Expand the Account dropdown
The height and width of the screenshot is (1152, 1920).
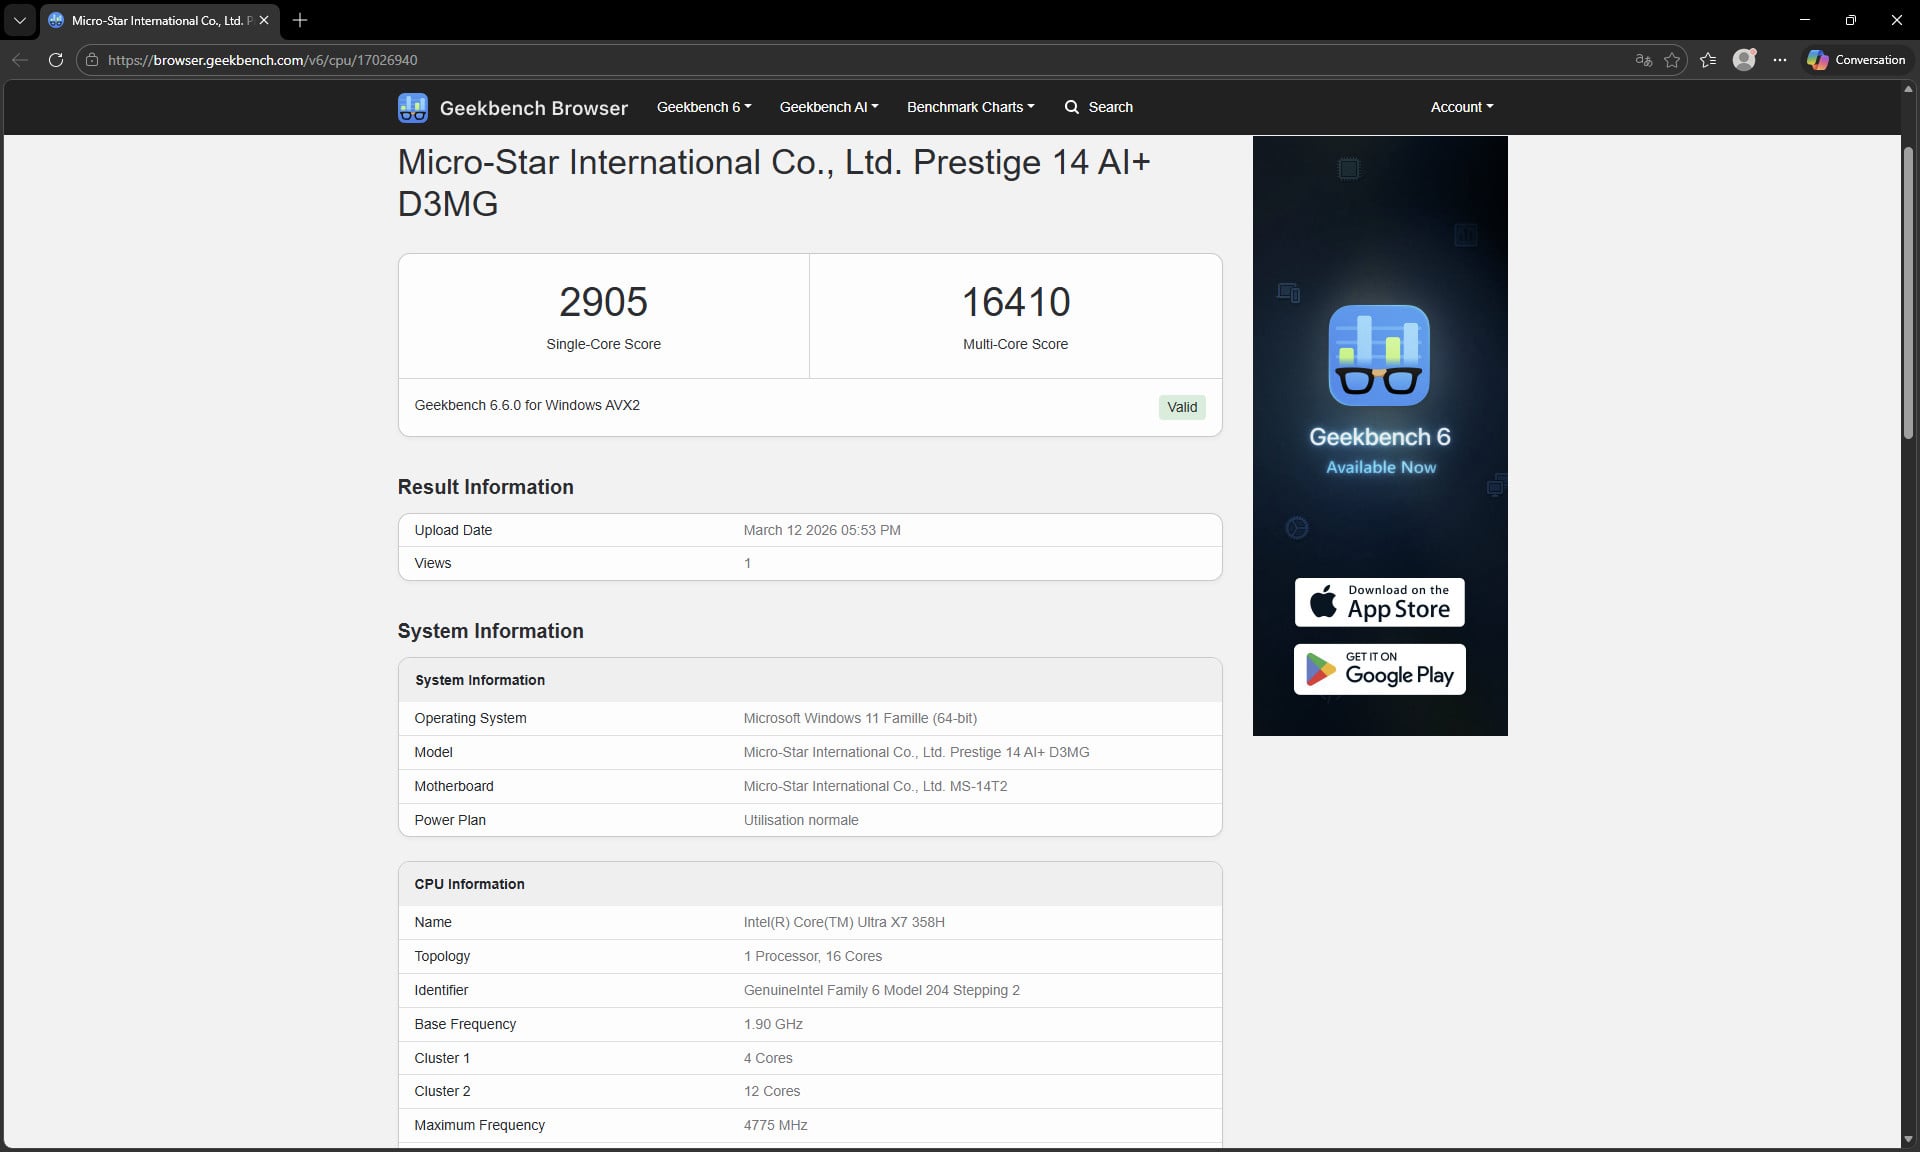pyautogui.click(x=1461, y=107)
